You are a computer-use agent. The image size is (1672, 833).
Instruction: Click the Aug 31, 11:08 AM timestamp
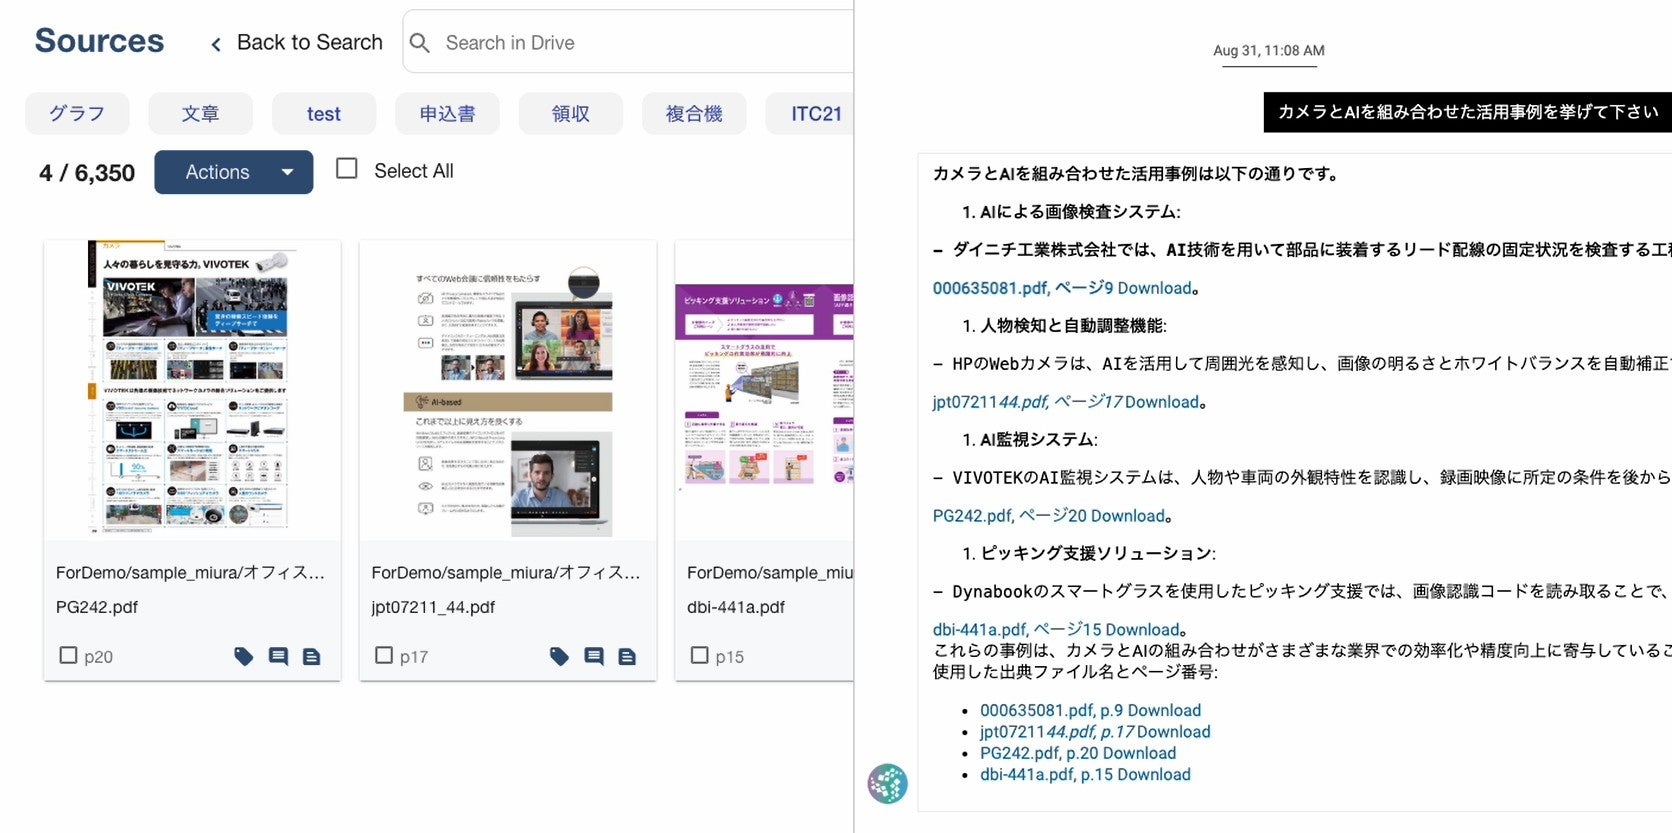(x=1269, y=50)
